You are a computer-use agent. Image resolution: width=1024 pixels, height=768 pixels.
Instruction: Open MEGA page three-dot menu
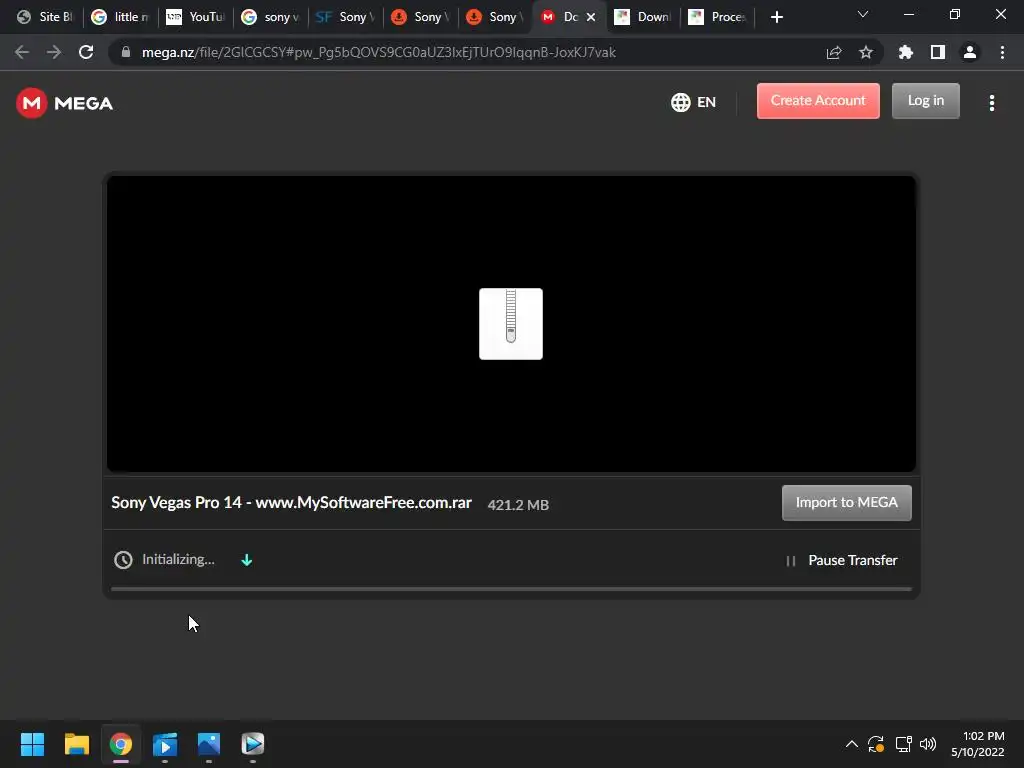click(991, 103)
